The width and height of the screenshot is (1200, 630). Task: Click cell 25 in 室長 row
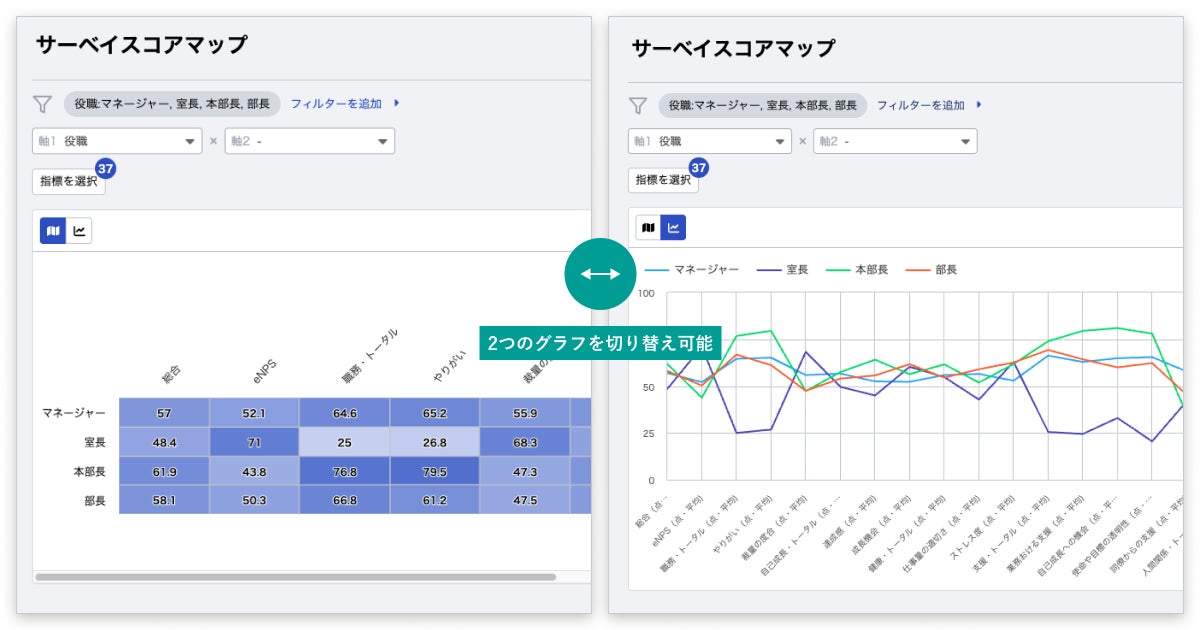pyautogui.click(x=344, y=442)
